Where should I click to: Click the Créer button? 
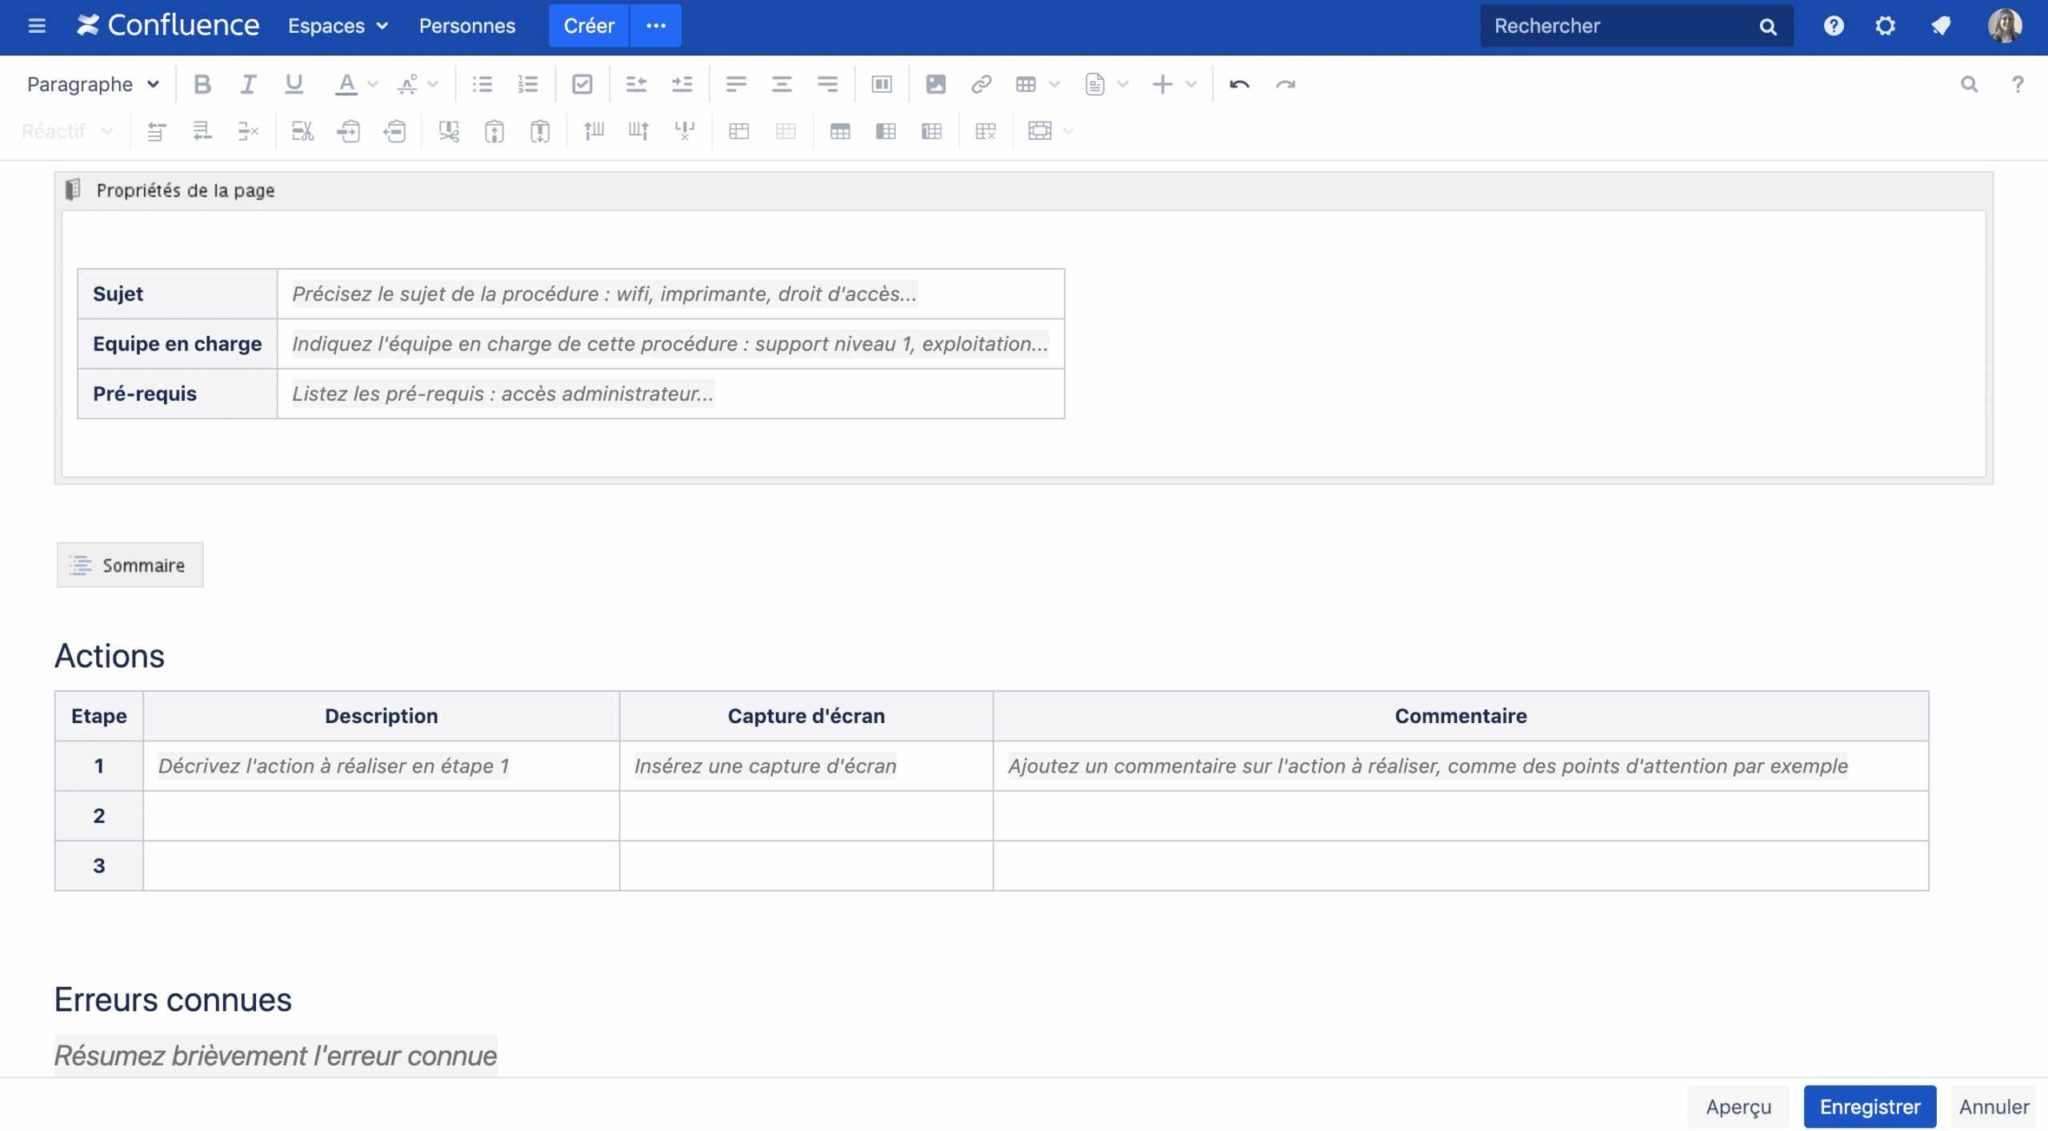[x=588, y=26]
